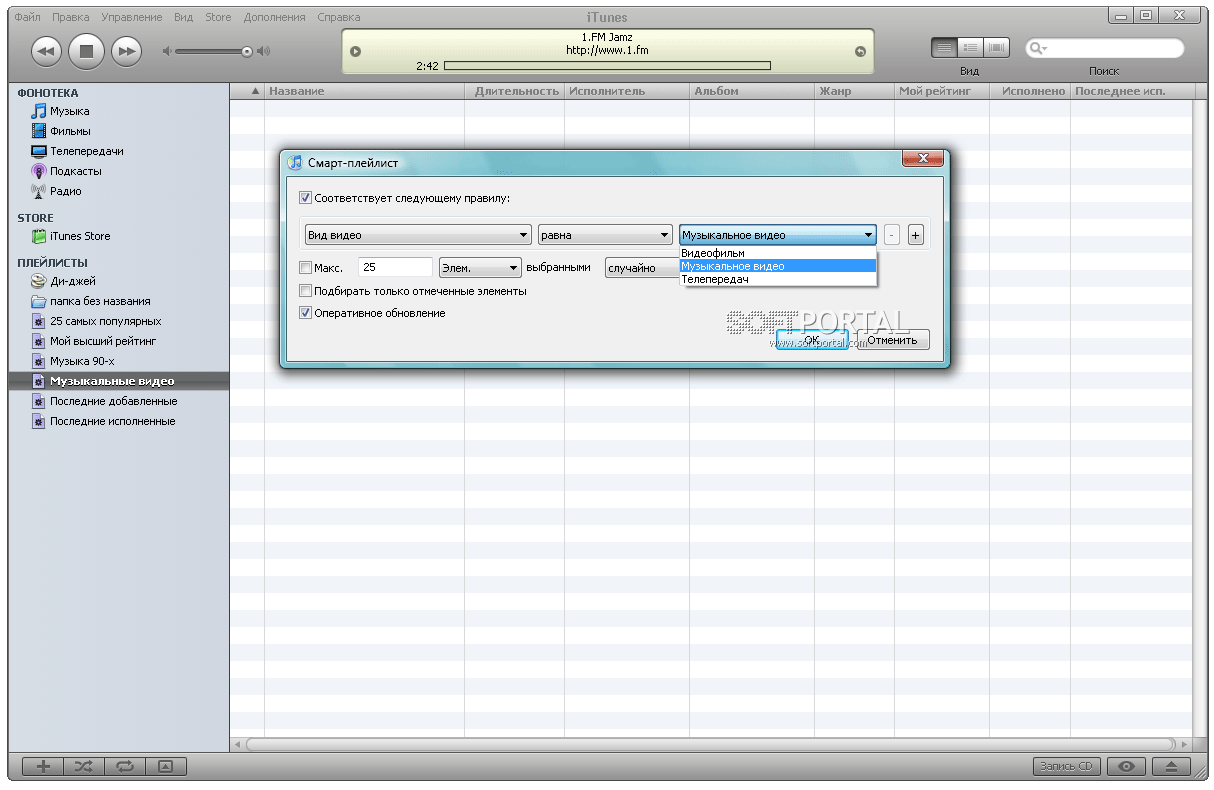The image size is (1214, 790).
Task: Click the eject disc button
Action: [x=1171, y=766]
